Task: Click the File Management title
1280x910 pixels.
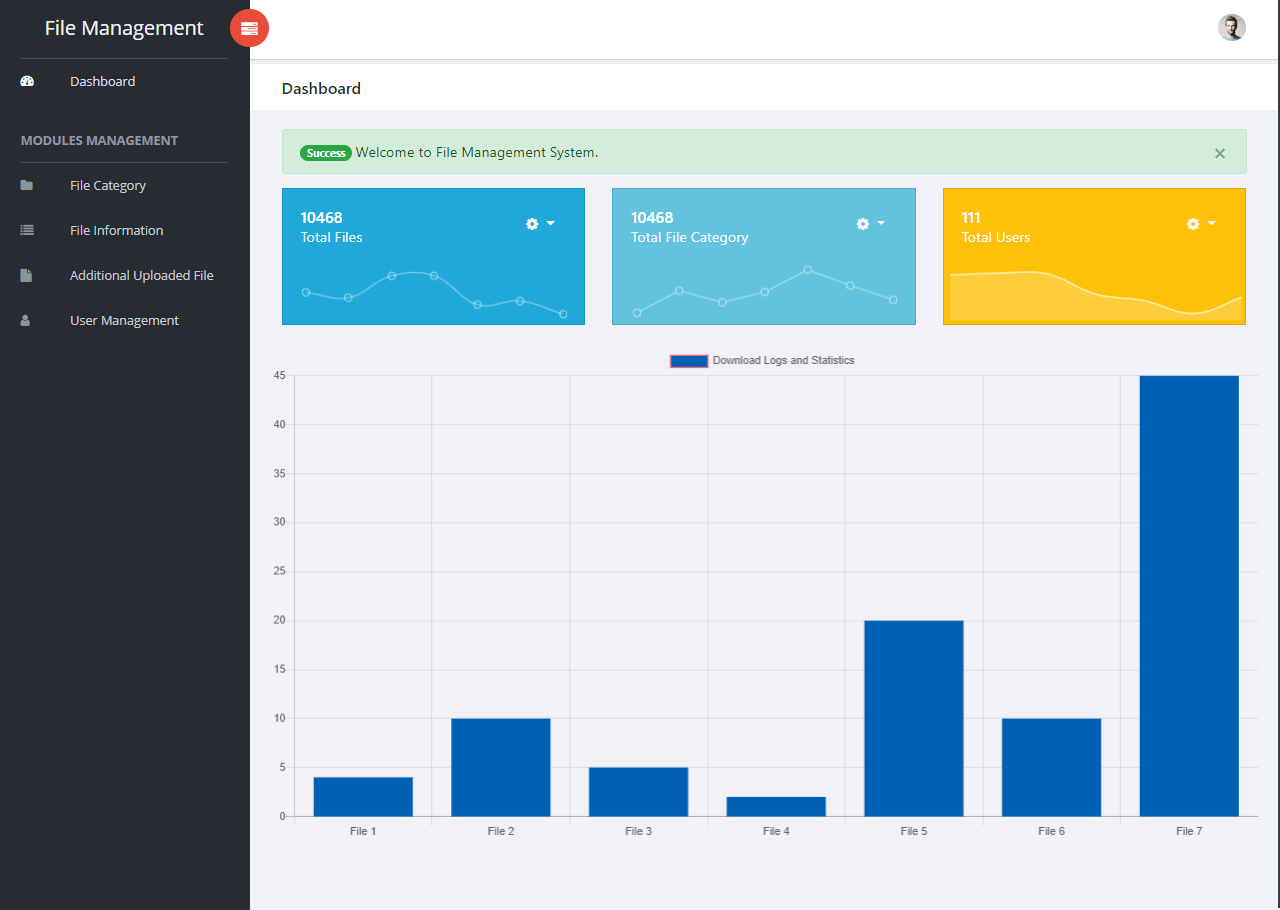Action: pyautogui.click(x=124, y=28)
